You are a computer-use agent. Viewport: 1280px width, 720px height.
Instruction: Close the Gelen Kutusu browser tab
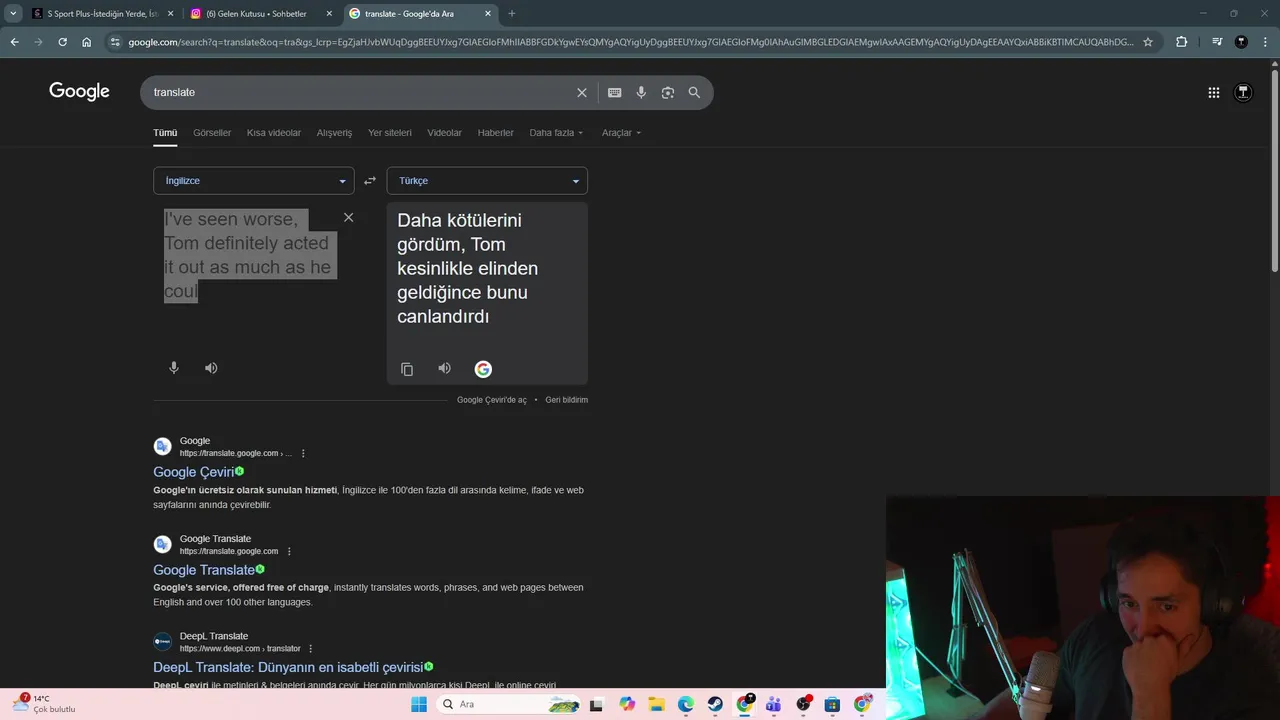click(x=329, y=14)
